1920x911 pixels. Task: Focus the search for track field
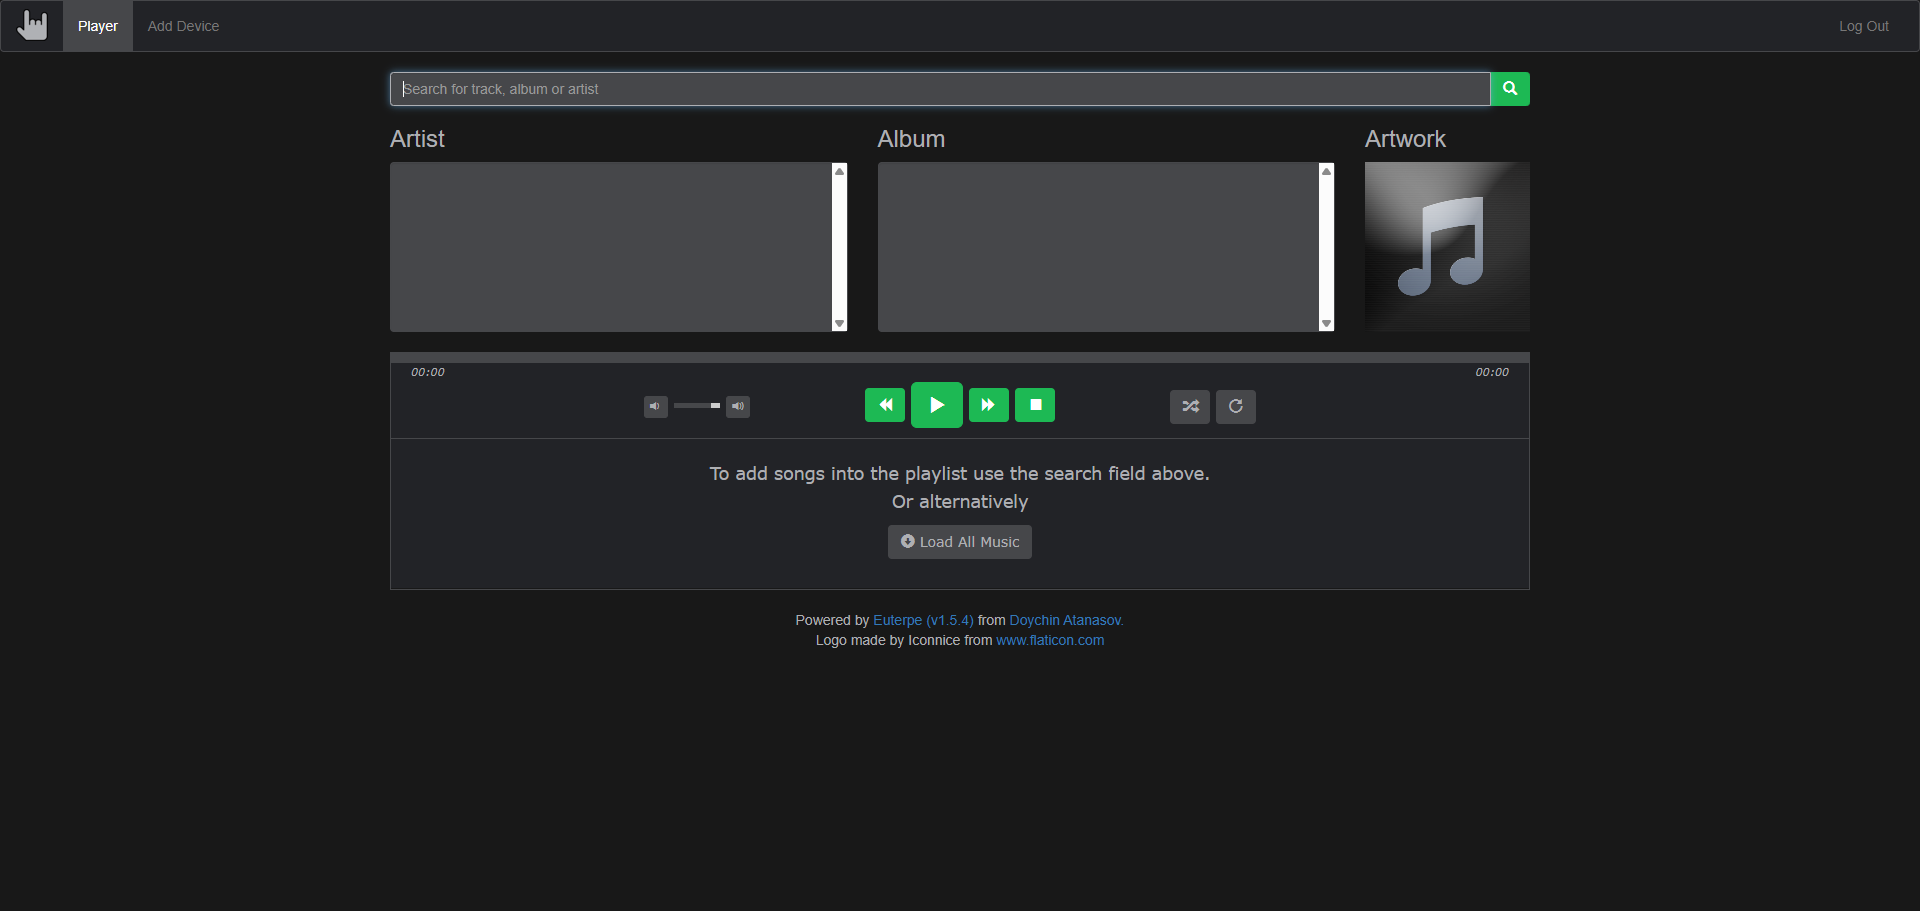pyautogui.click(x=940, y=89)
